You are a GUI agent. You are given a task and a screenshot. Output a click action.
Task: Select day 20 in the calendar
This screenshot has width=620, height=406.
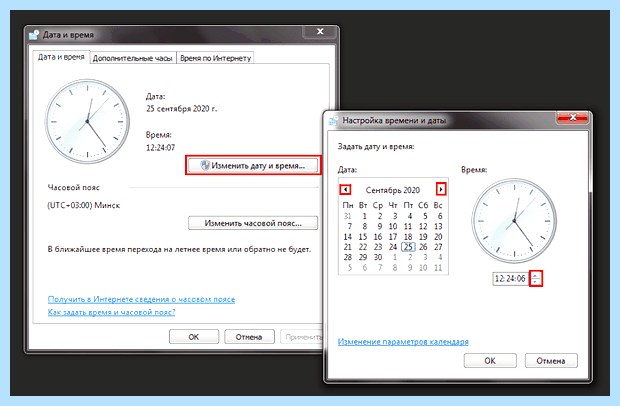[438, 236]
